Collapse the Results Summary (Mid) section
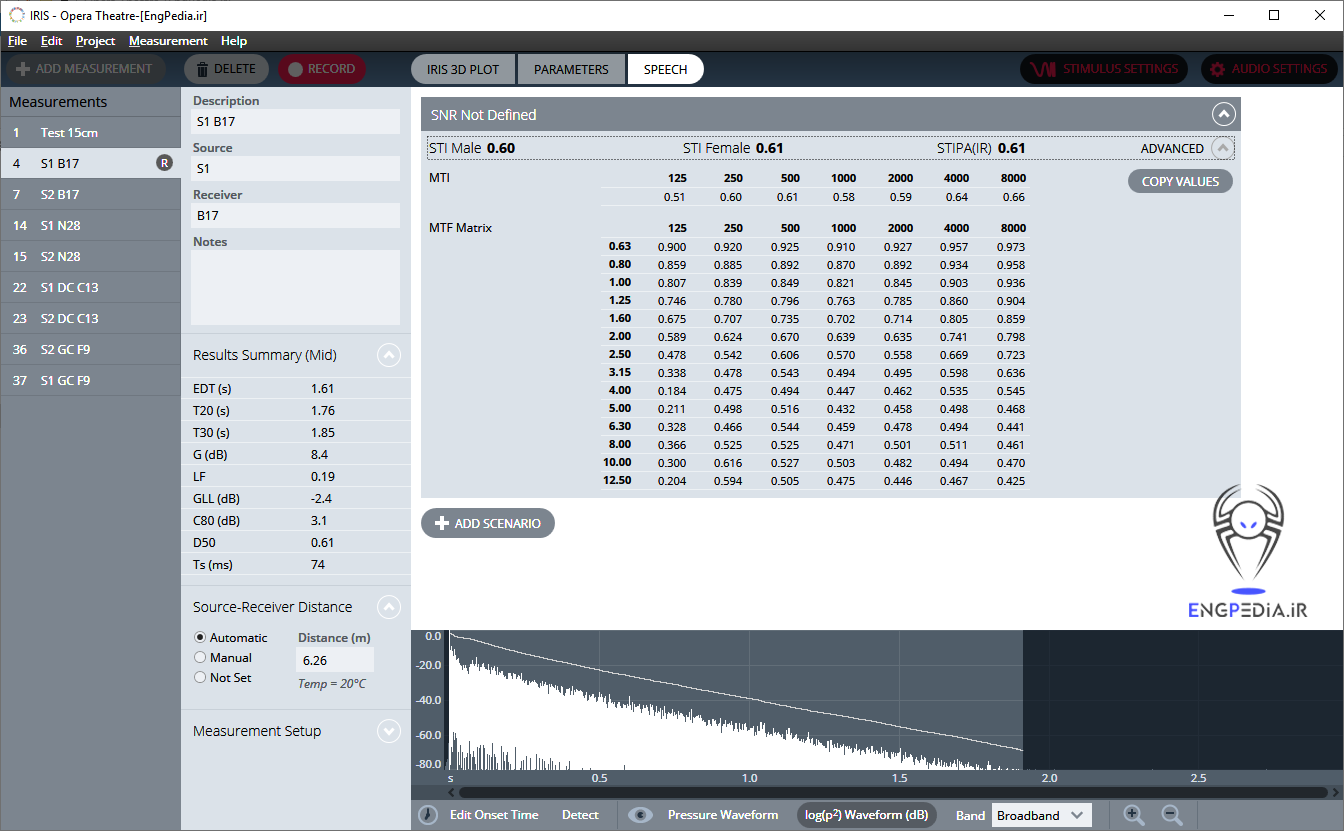The image size is (1344, 831). point(389,355)
